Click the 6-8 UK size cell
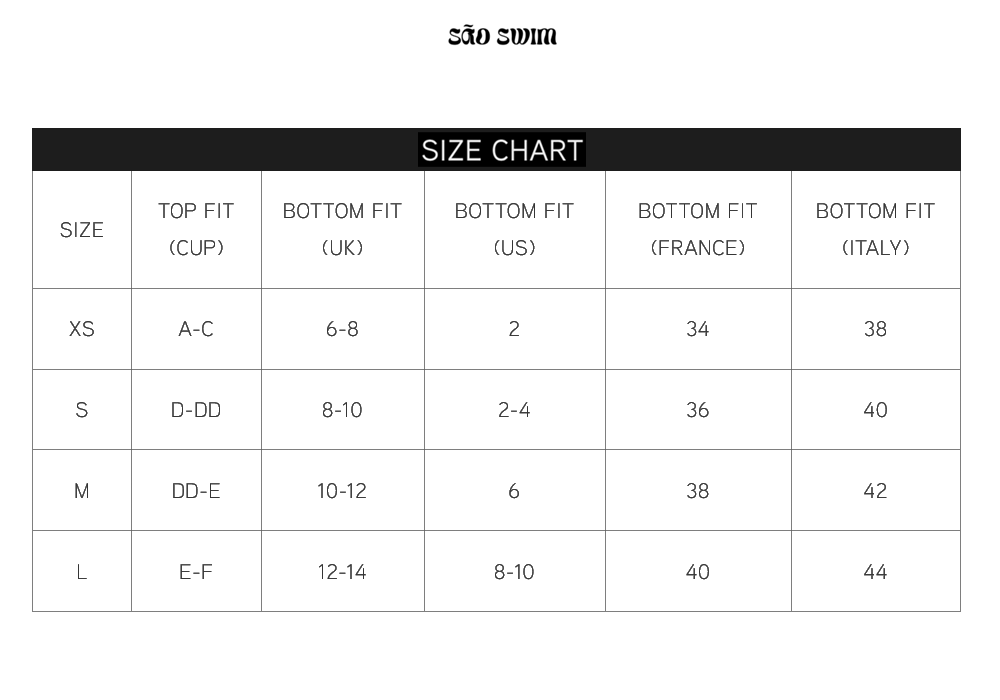 [342, 329]
